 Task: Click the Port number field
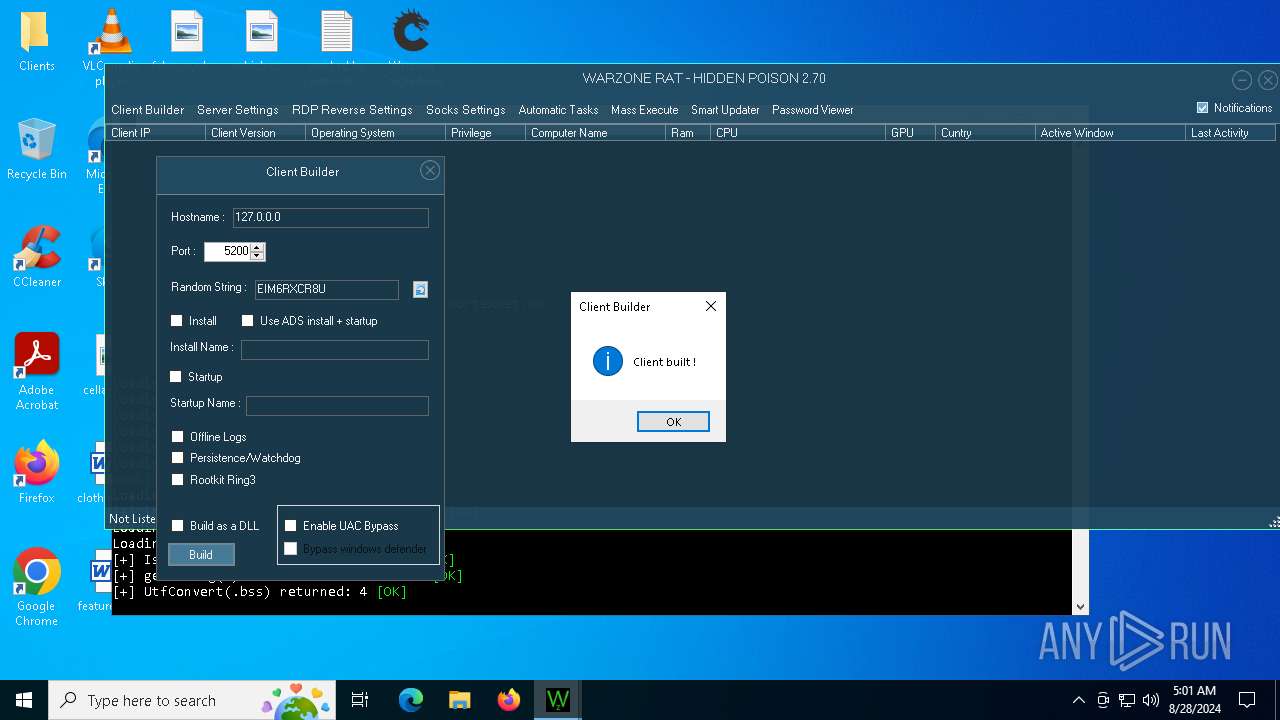227,252
